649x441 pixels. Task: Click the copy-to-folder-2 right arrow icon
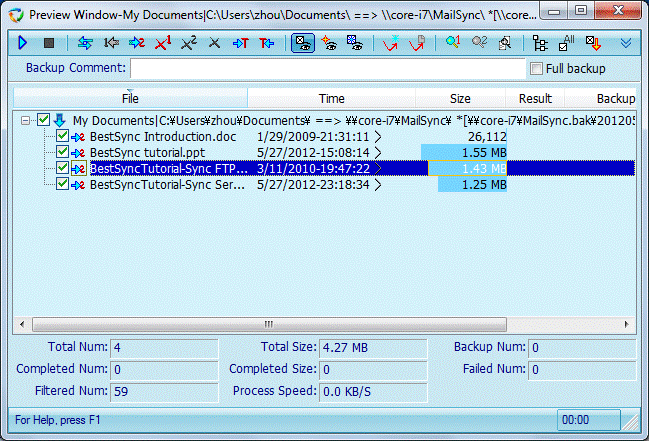[x=137, y=43]
